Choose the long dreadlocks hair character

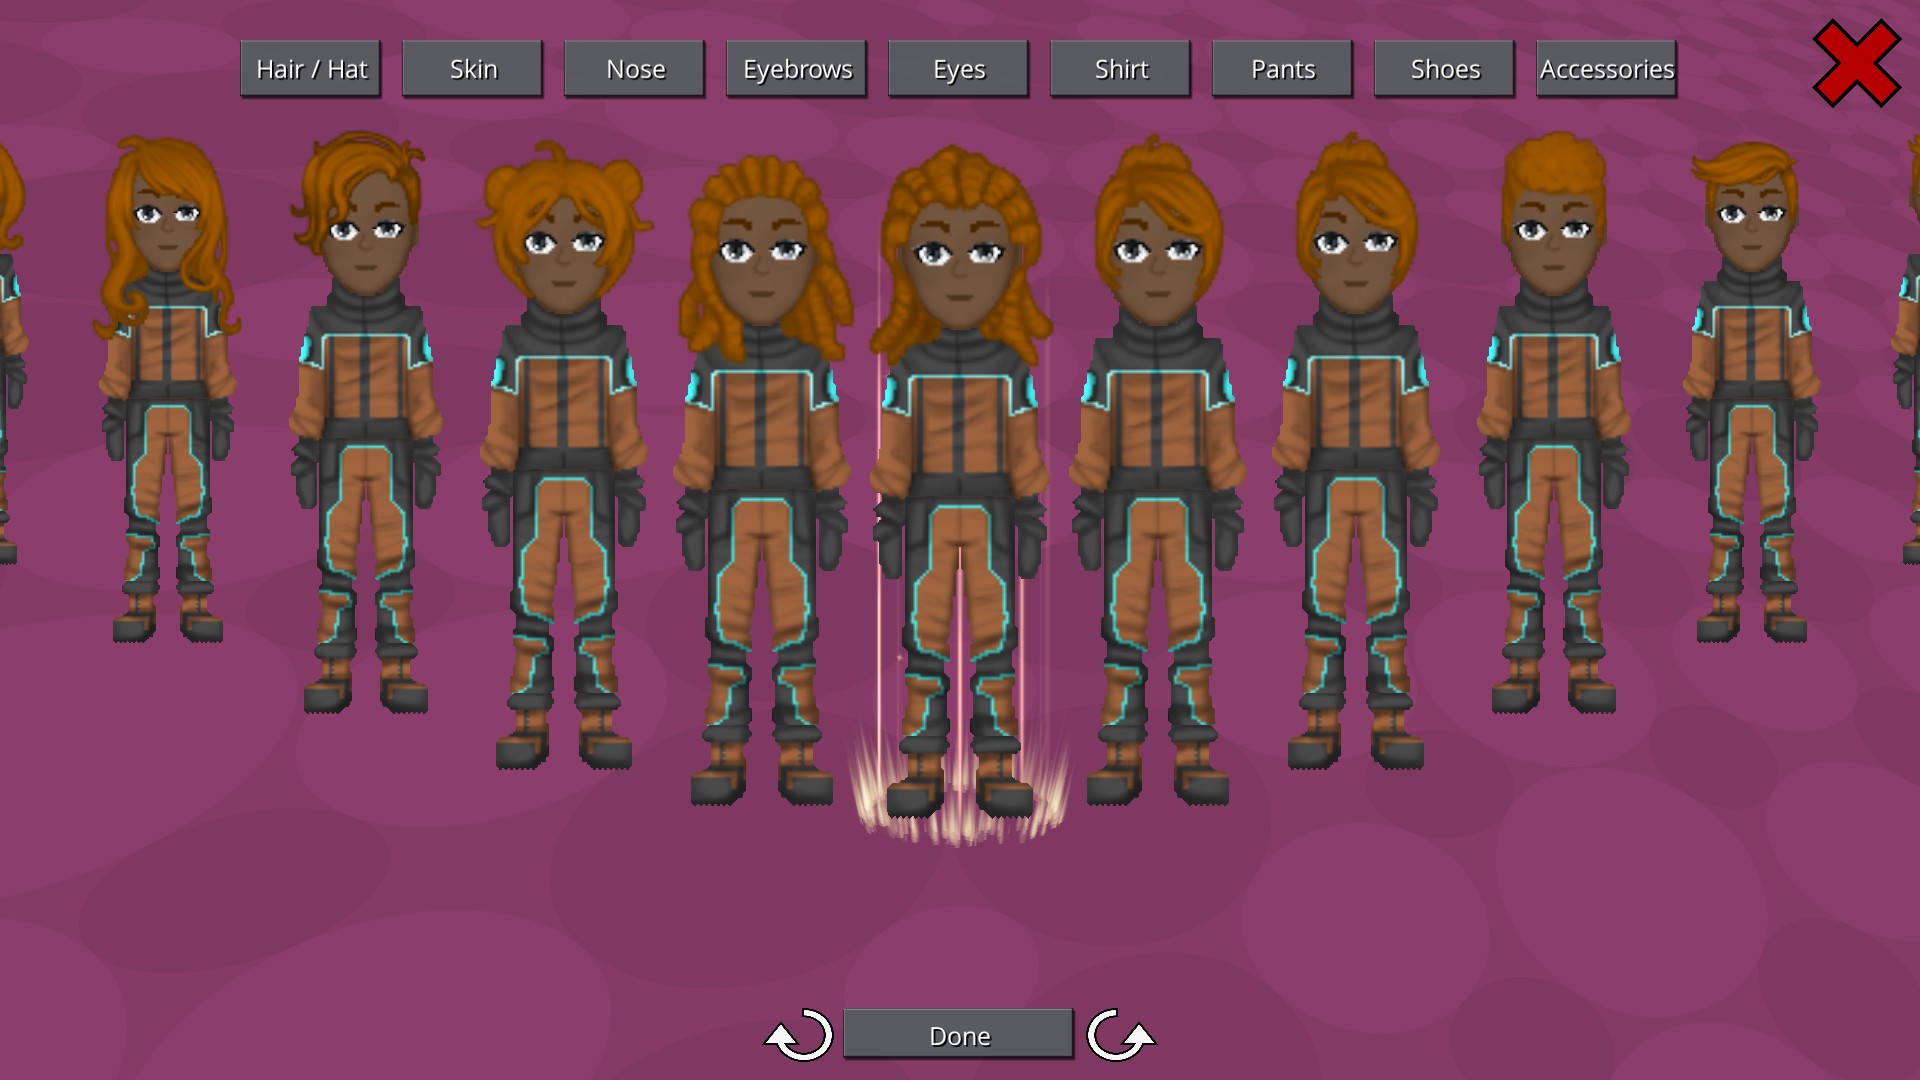(x=762, y=480)
